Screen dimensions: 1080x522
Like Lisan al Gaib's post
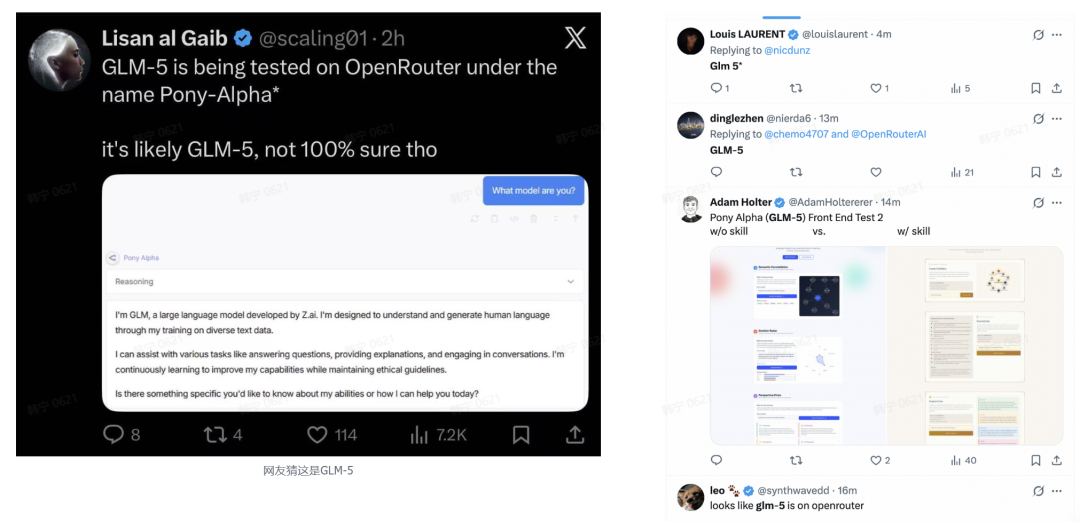click(x=317, y=435)
